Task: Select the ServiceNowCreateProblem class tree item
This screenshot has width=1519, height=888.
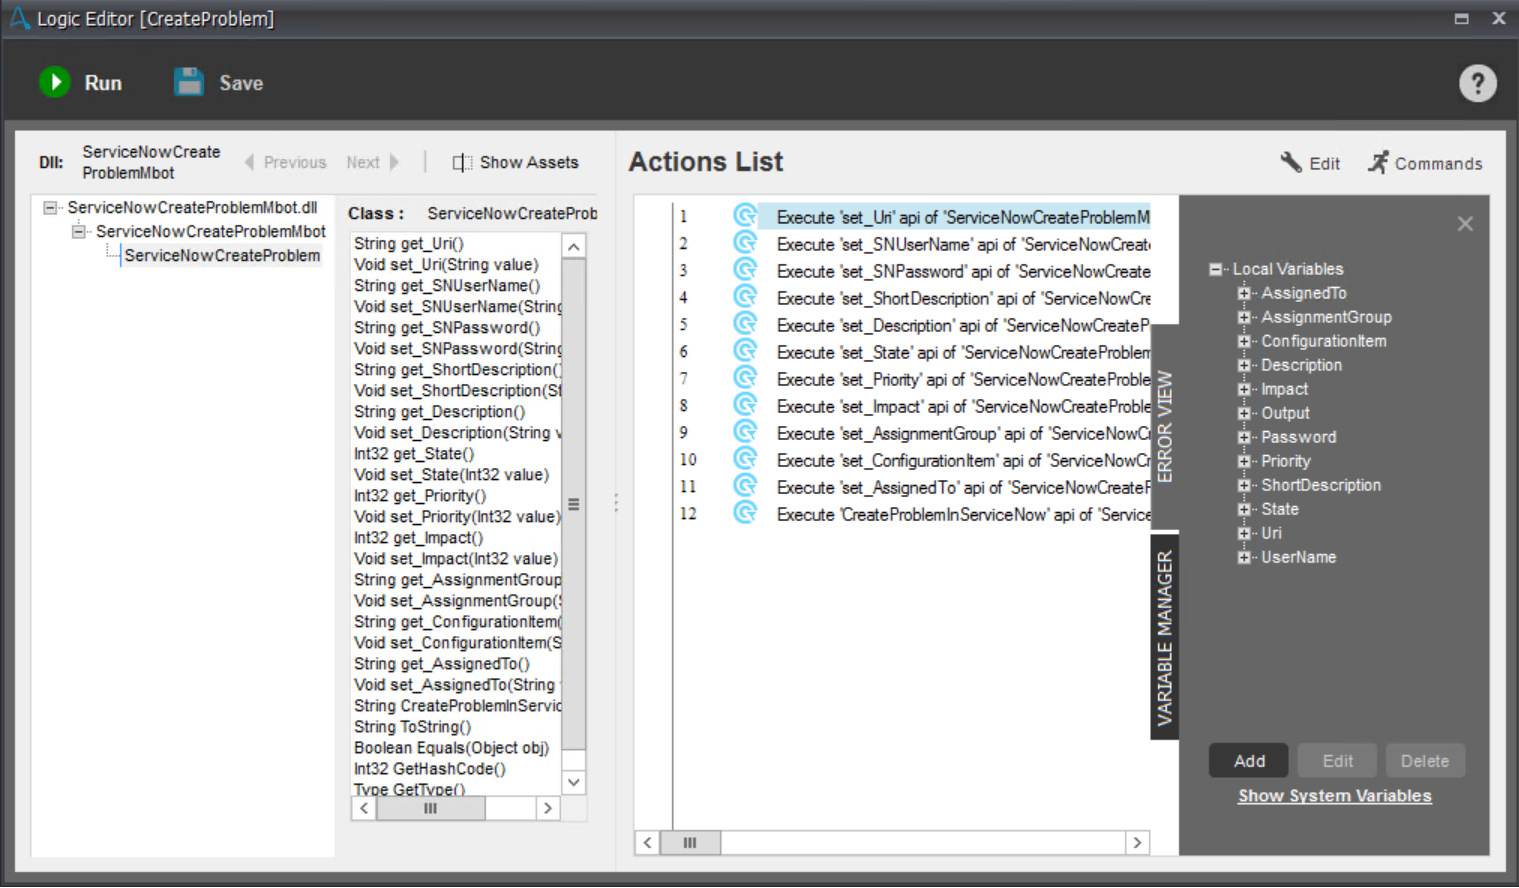Action: [x=222, y=256]
